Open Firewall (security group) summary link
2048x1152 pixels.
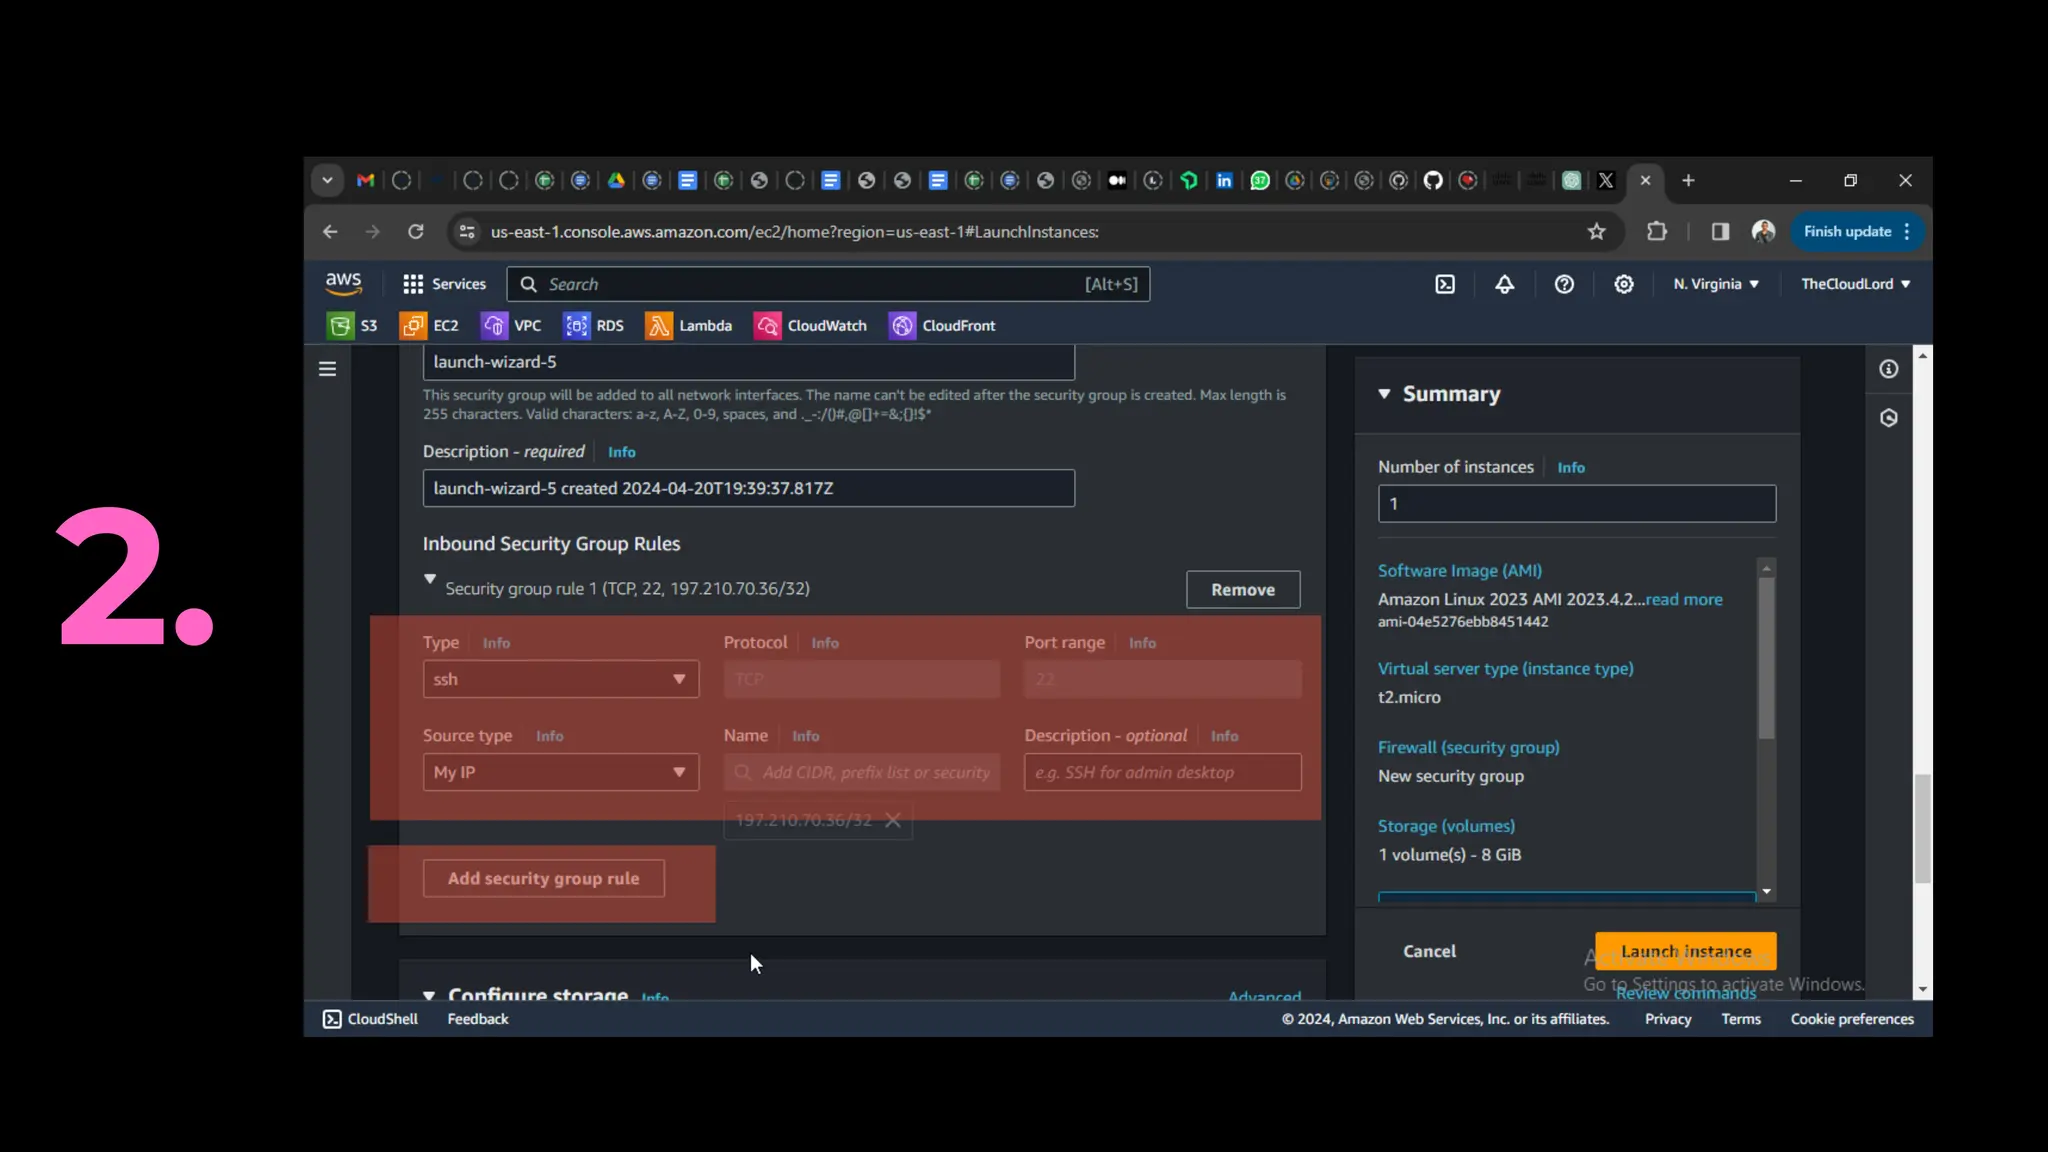1468,748
